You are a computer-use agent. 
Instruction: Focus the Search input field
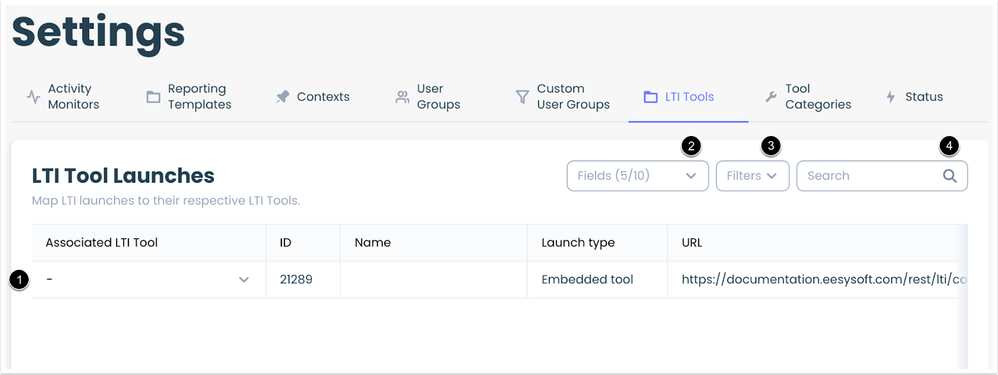coord(882,176)
